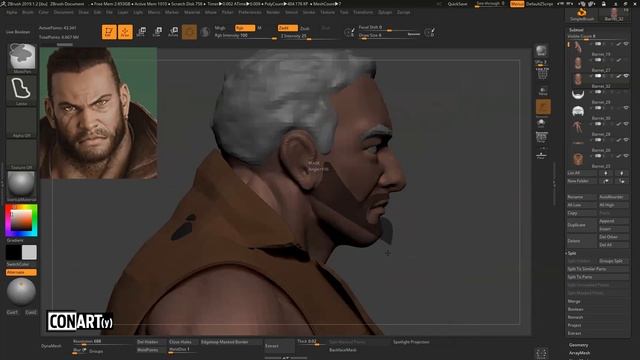
Task: Open the Alpha menu
Action: coord(12,12)
